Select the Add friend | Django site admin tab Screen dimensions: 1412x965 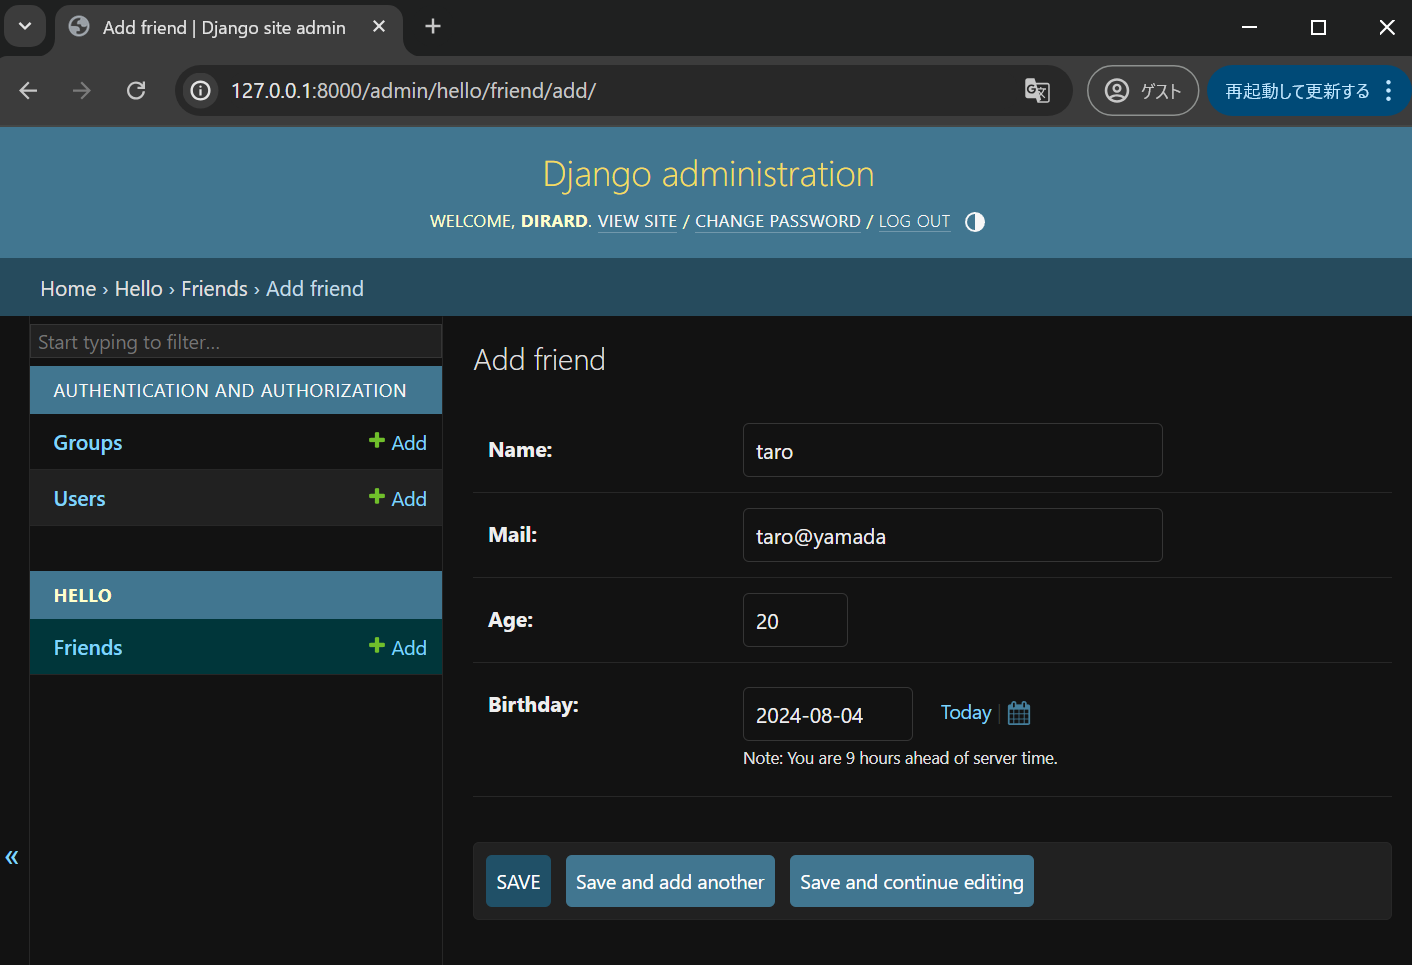[229, 28]
